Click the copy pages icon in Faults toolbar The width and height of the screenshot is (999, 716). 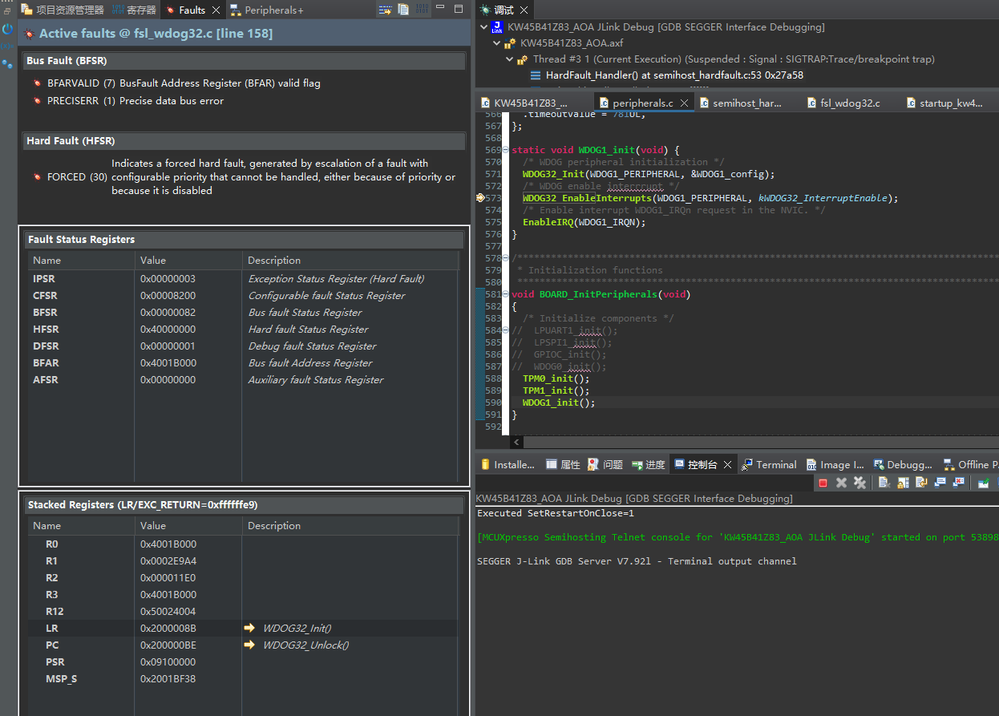point(403,10)
